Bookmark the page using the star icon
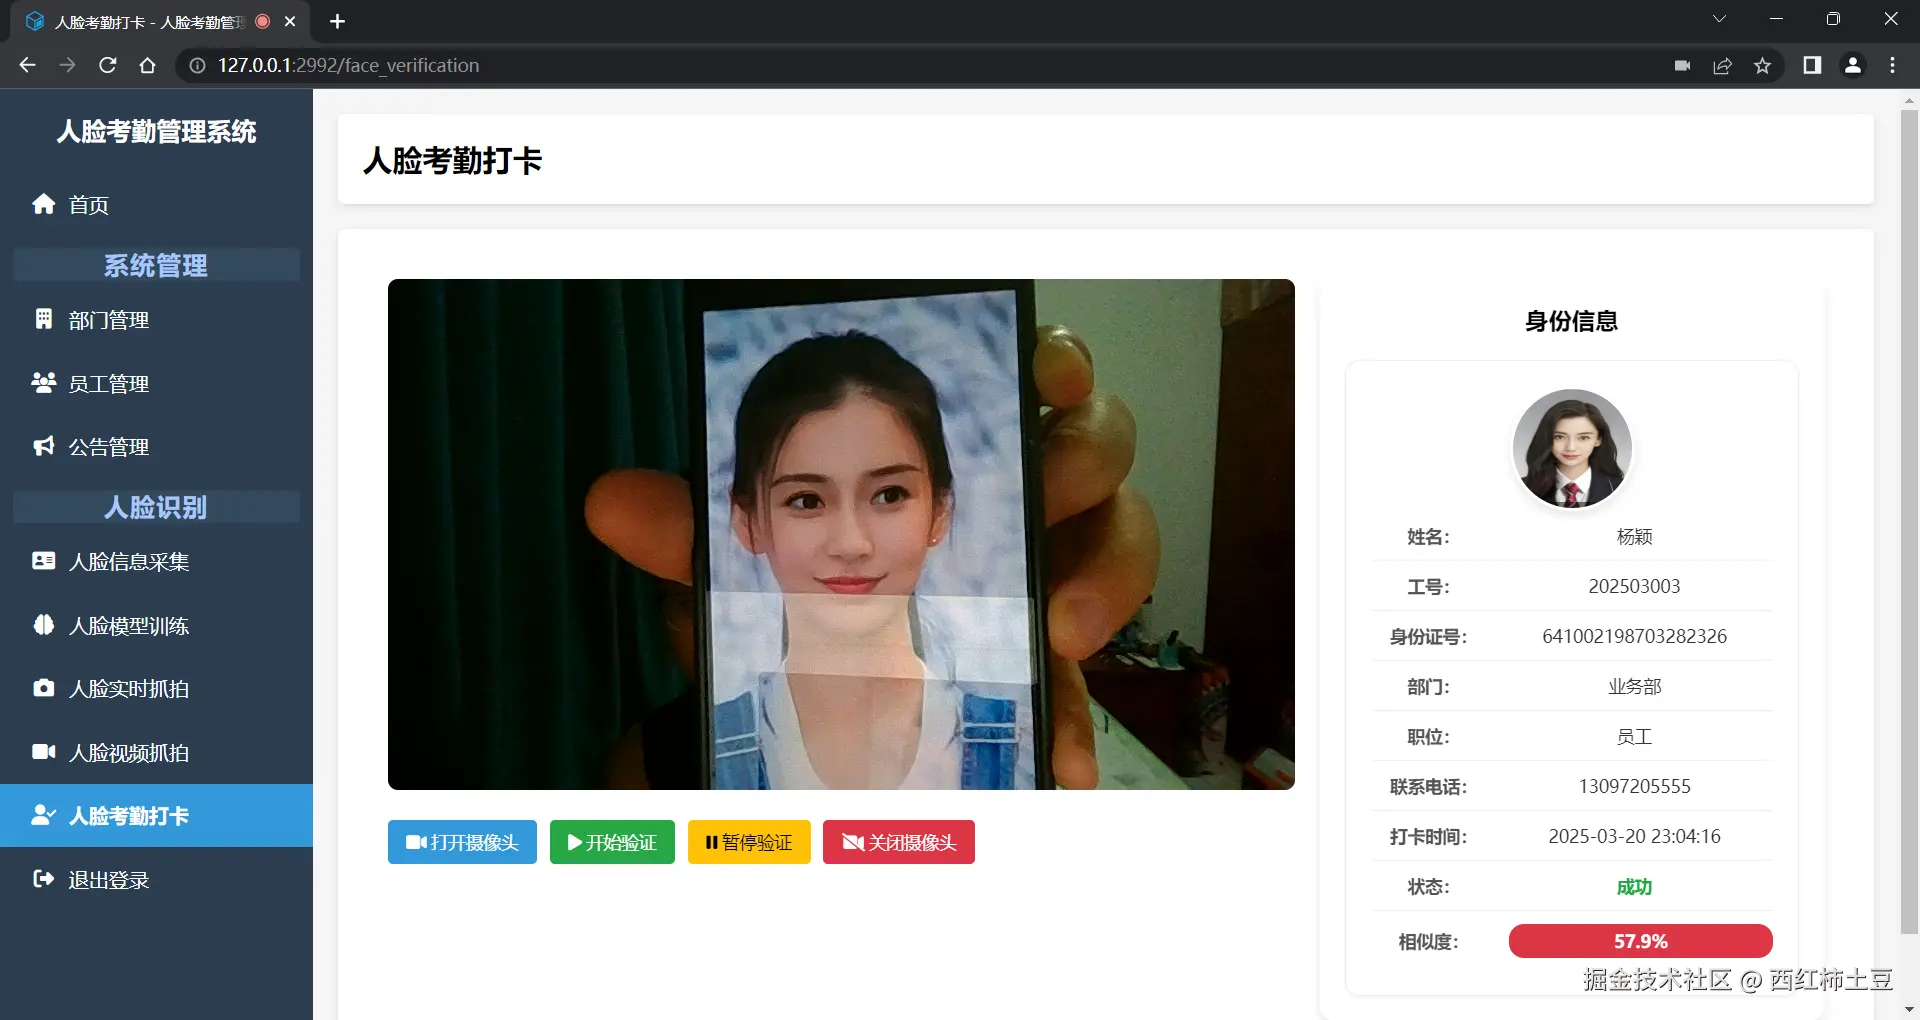The width and height of the screenshot is (1920, 1020). pyautogui.click(x=1763, y=65)
